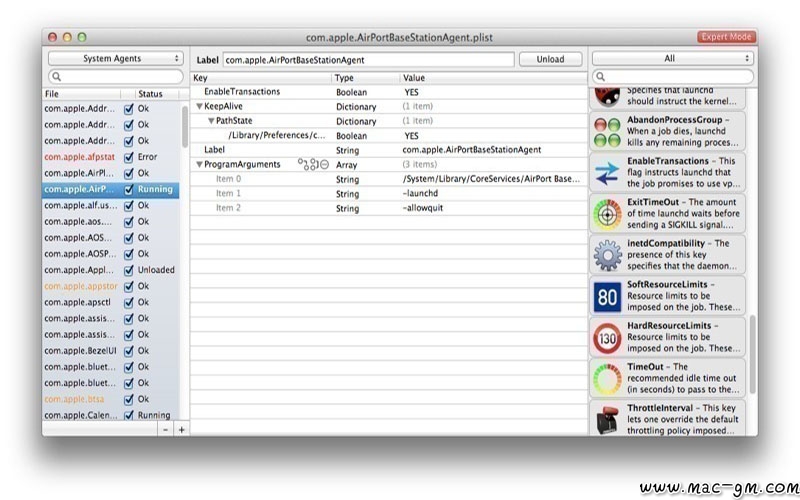Viewport: 800px width, 500px height.
Task: Click the key palette search field
Action: pos(673,77)
